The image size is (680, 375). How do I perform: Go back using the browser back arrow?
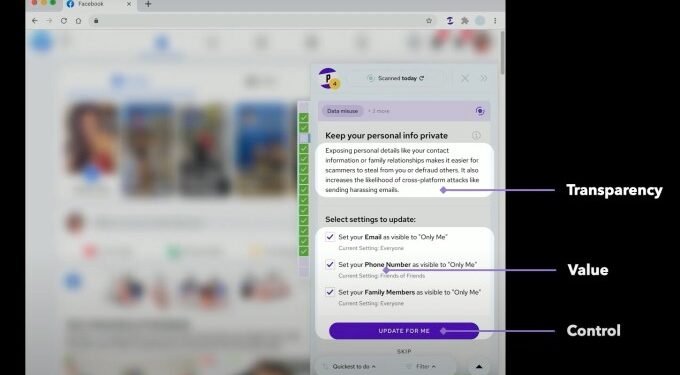point(35,20)
